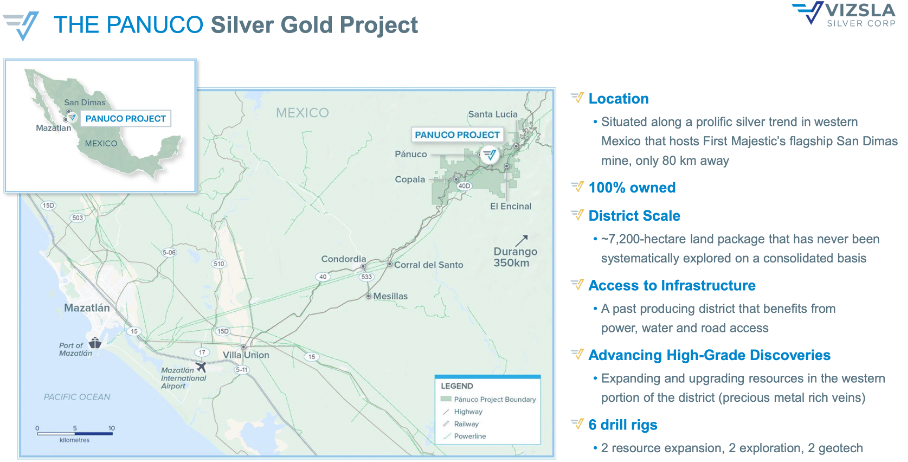Click the 40D highway shield near Copala
Viewport: 908px width, 462px height.
click(x=464, y=186)
